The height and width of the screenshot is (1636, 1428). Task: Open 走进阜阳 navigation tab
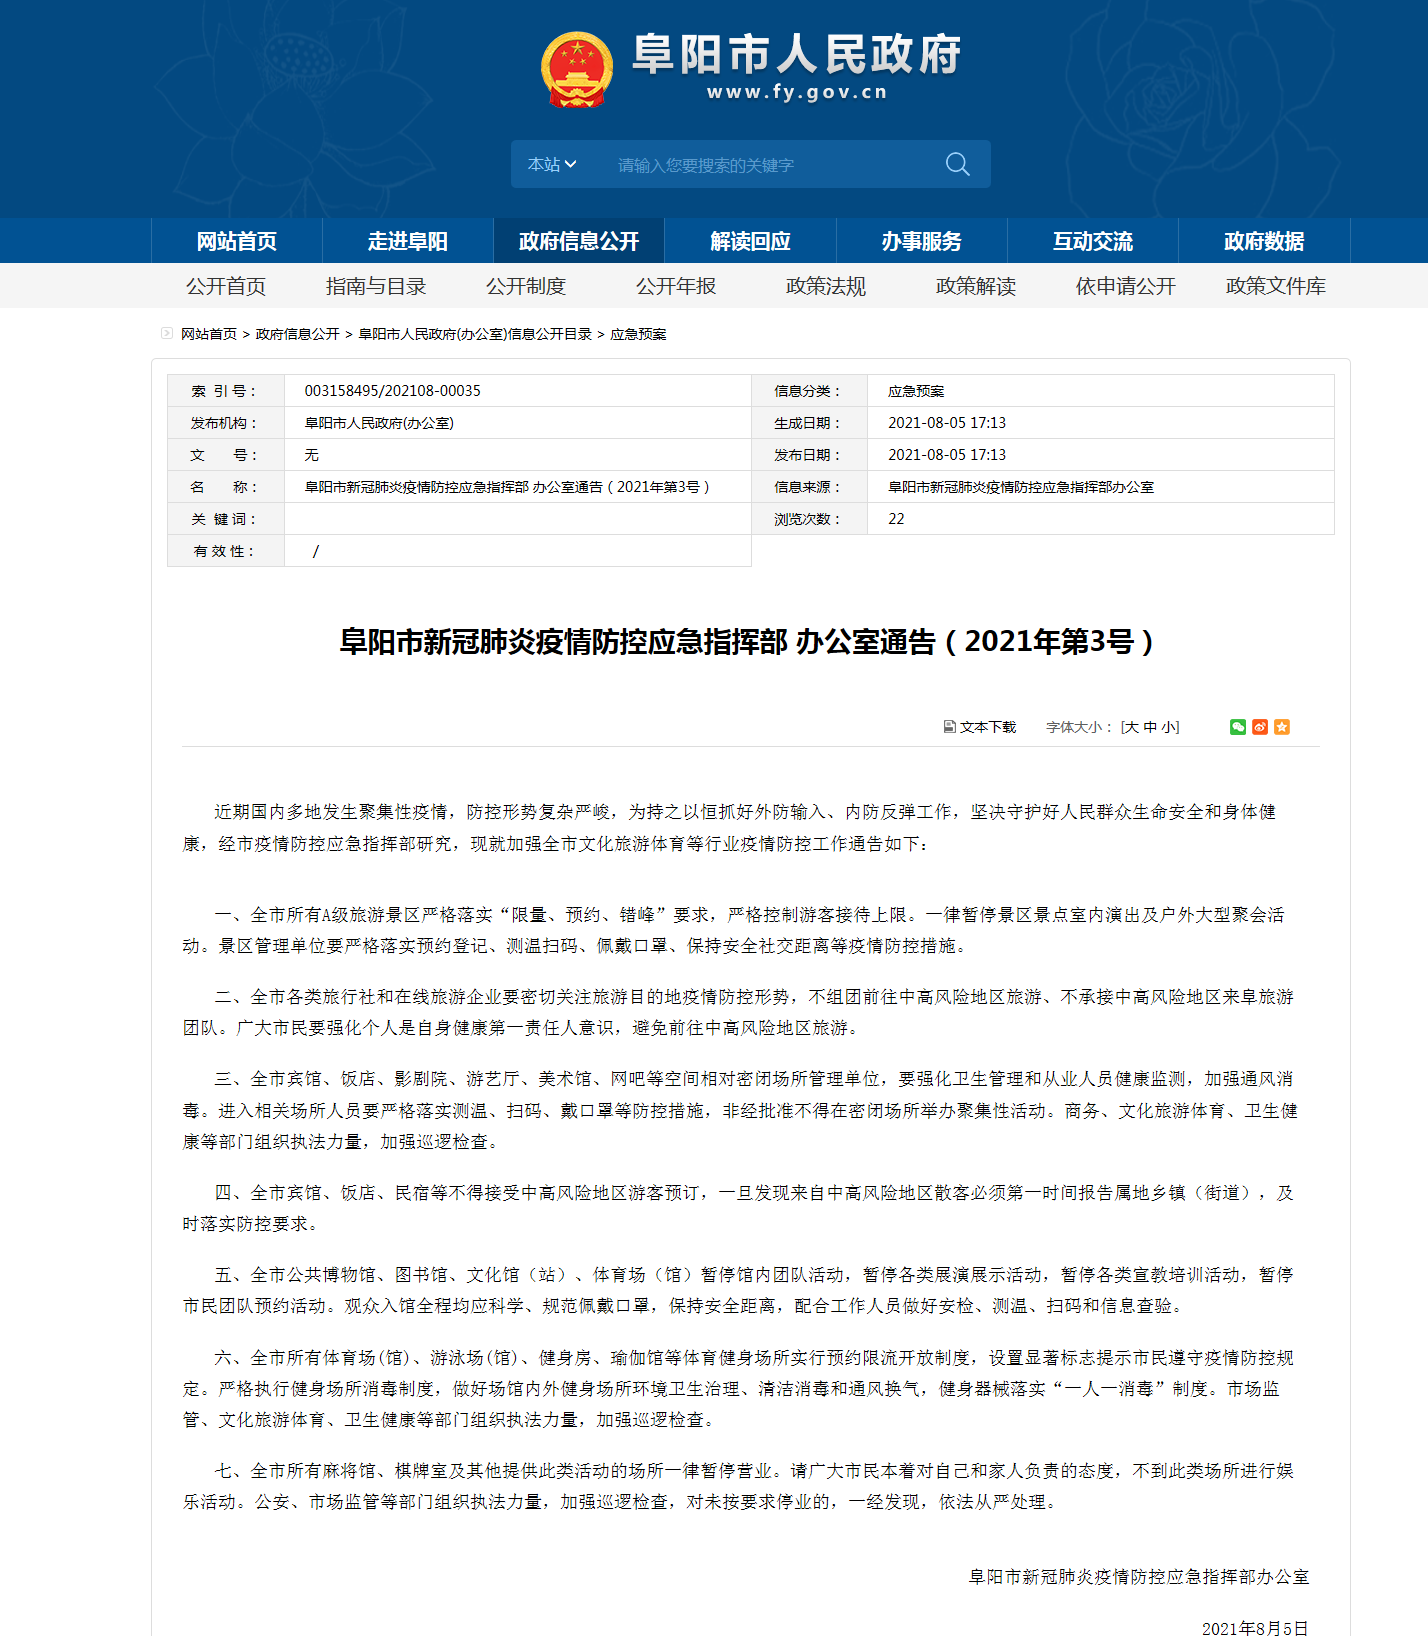(x=408, y=241)
